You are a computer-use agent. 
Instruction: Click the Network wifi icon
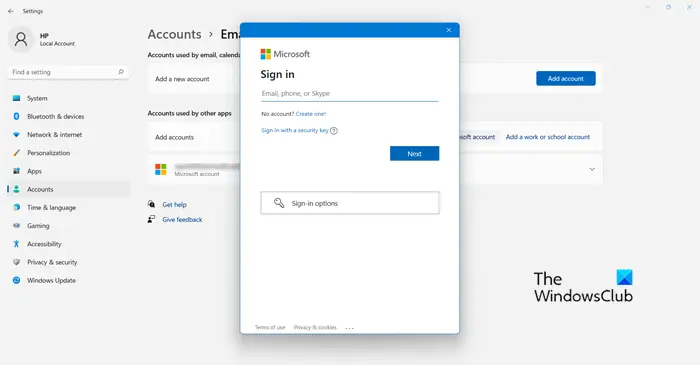(x=17, y=135)
